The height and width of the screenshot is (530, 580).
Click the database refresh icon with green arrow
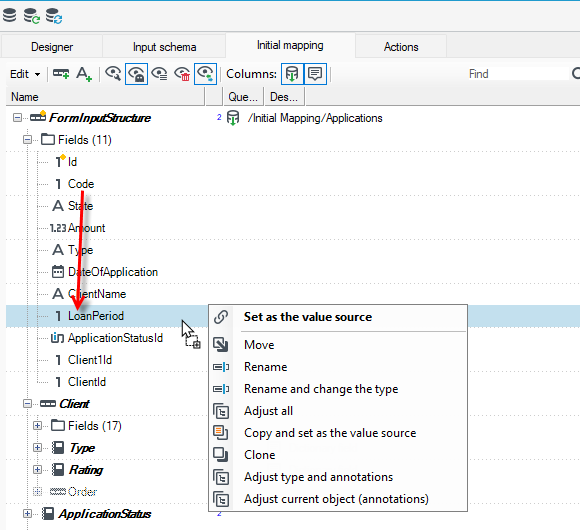pyautogui.click(x=31, y=16)
